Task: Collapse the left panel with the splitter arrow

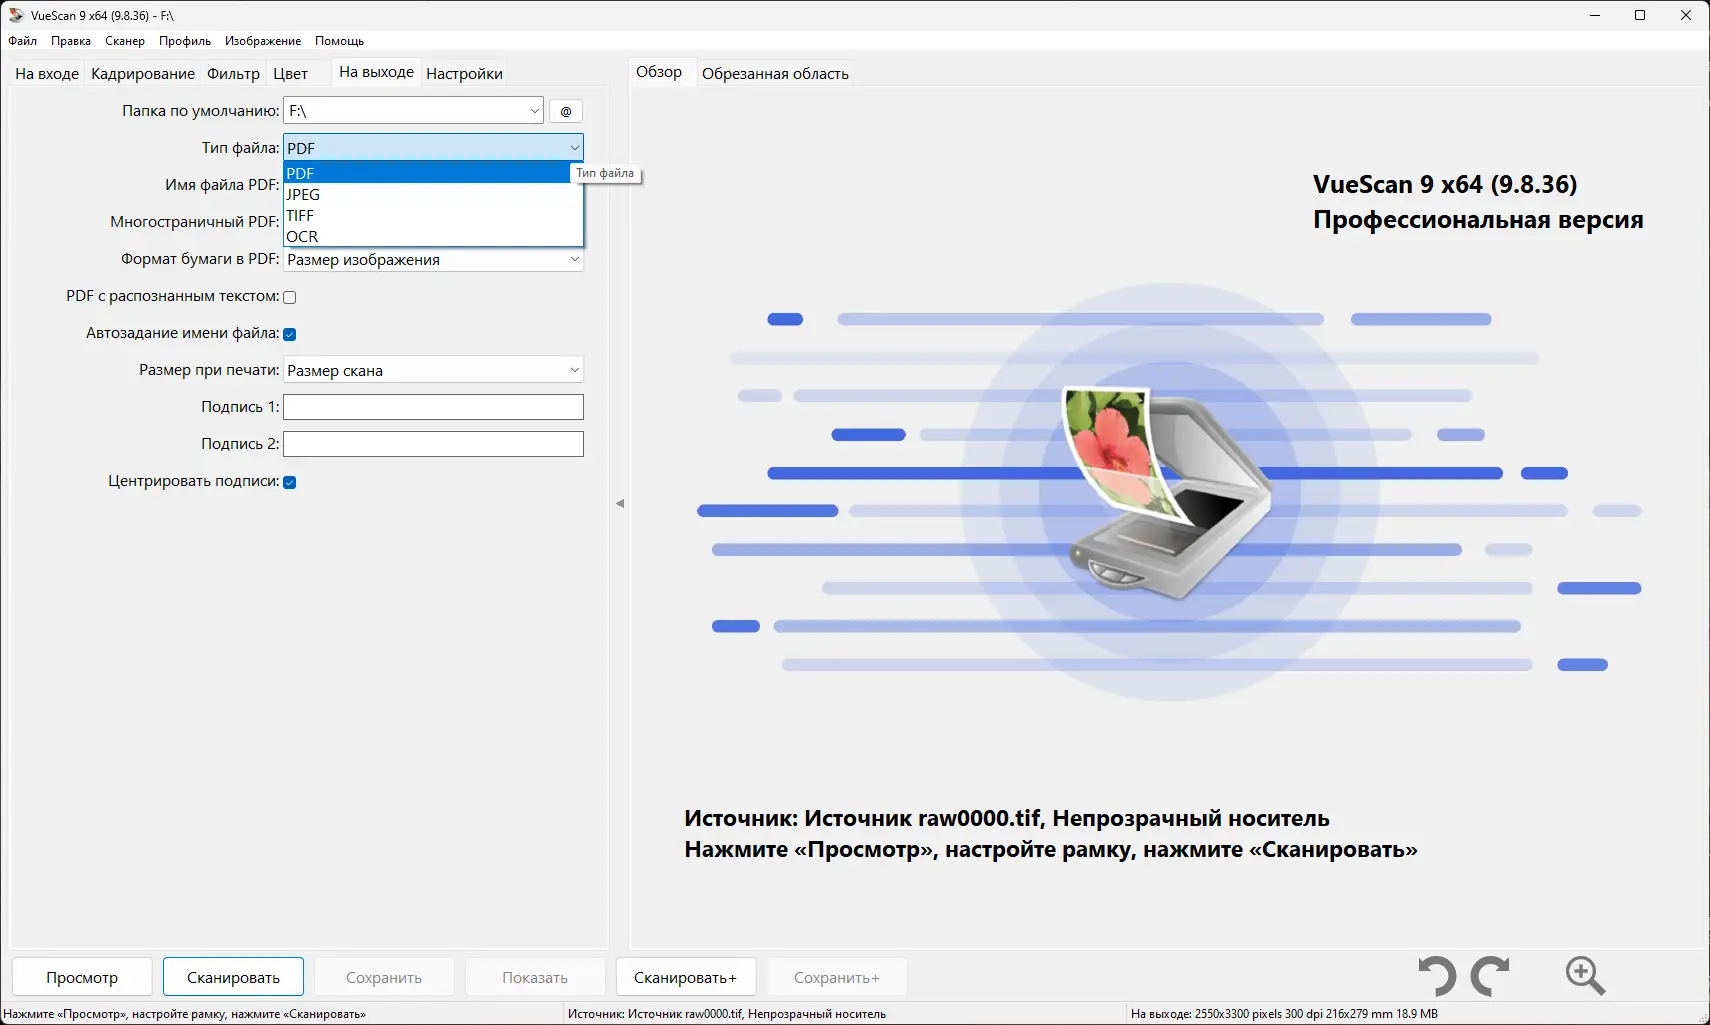Action: point(620,503)
